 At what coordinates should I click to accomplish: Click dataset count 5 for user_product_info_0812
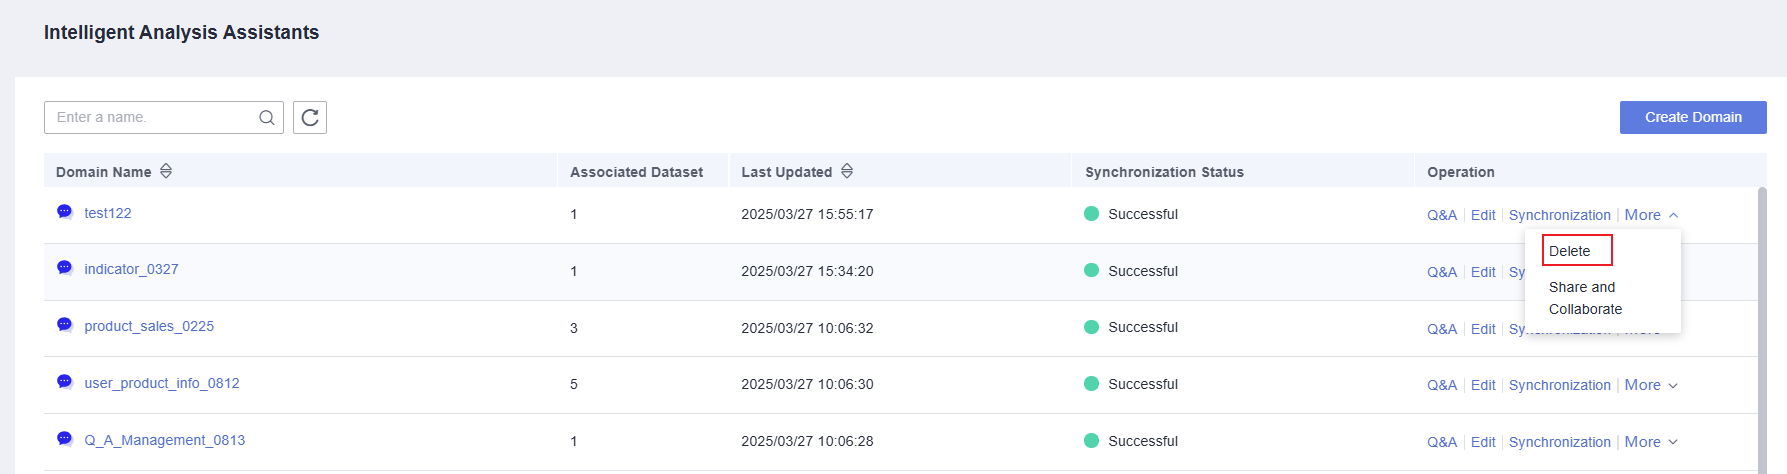tap(574, 384)
